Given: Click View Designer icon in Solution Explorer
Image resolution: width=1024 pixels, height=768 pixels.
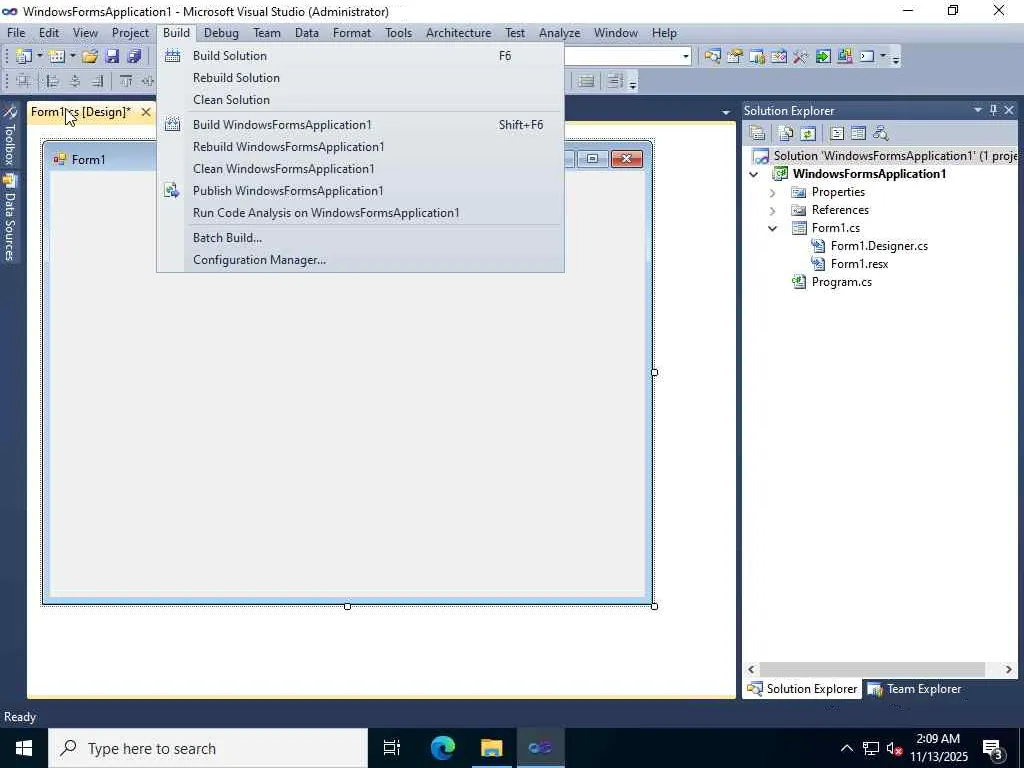Looking at the screenshot, I should tap(859, 133).
